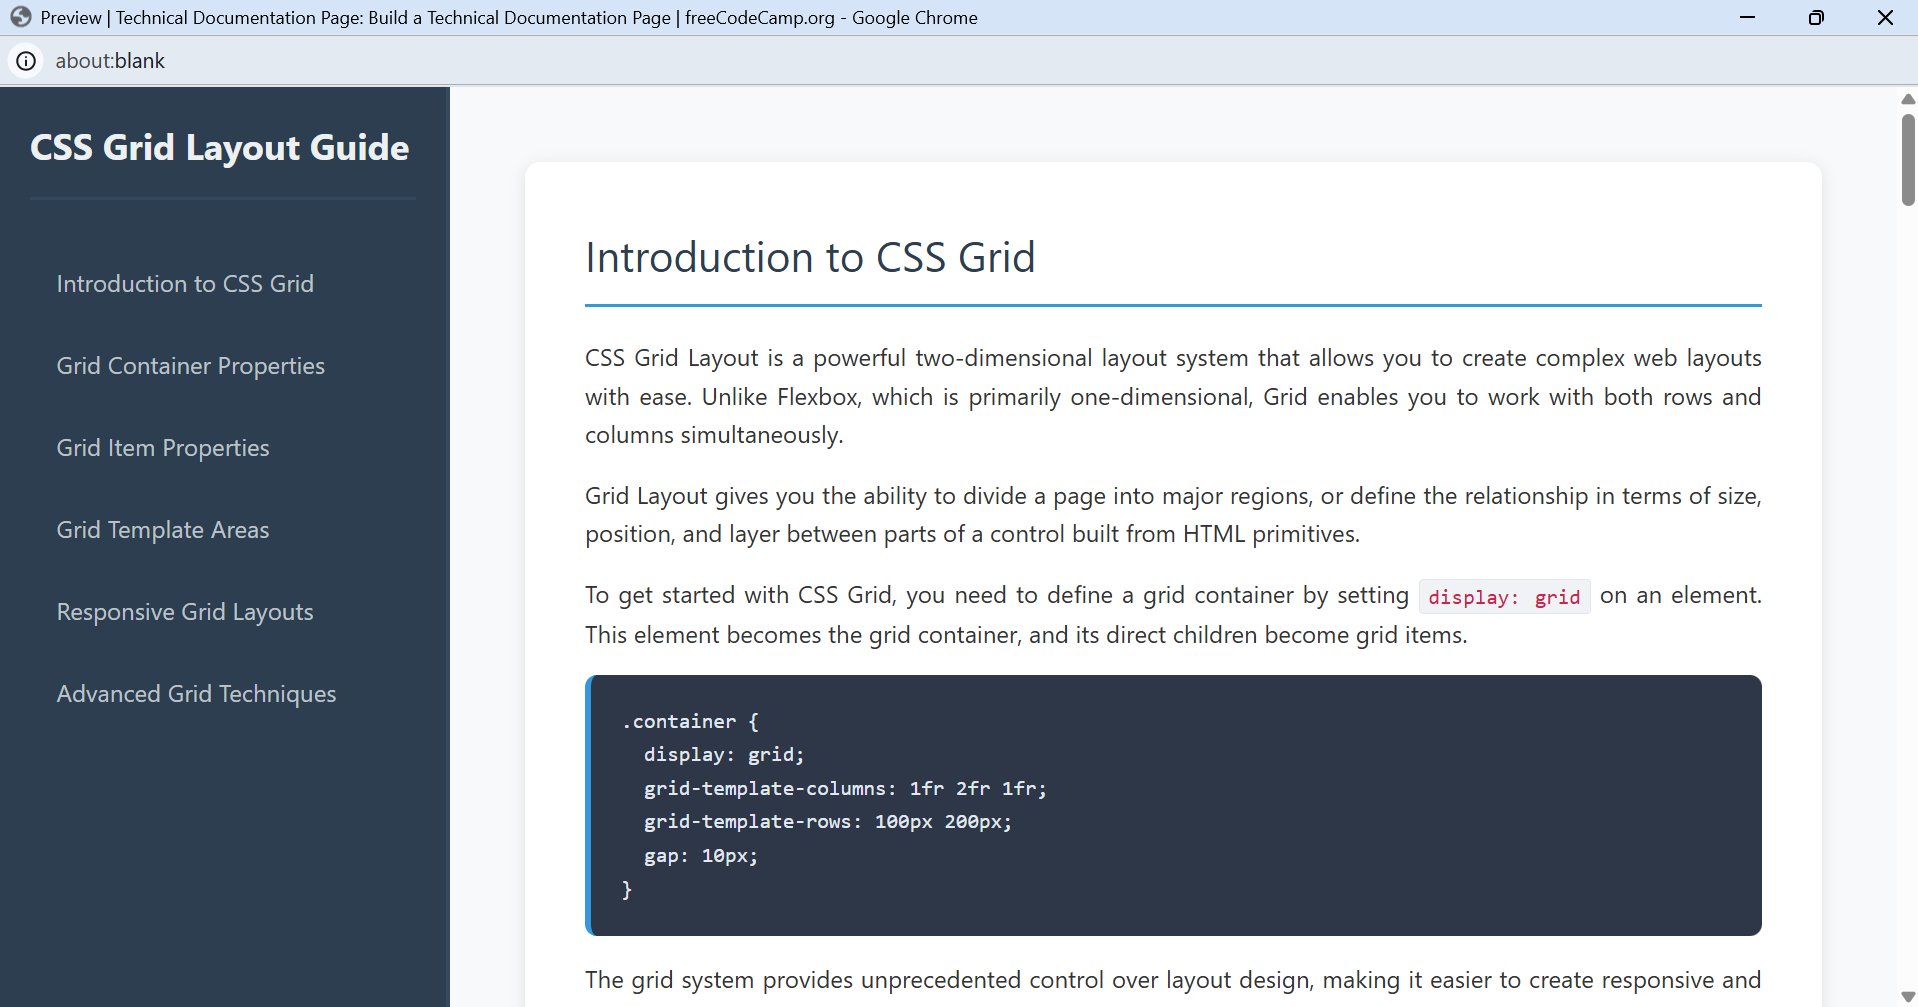This screenshot has height=1007, width=1918.
Task: Click the scrollbar down arrow
Action: [1907, 996]
